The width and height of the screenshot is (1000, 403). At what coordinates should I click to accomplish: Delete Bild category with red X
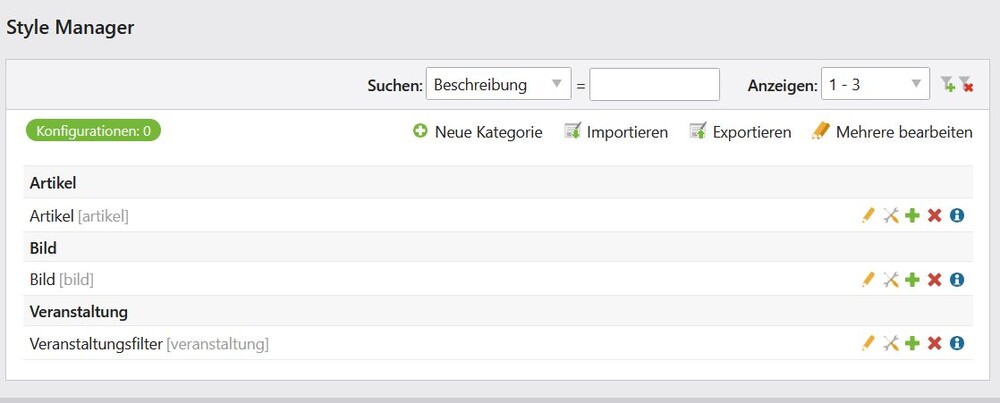click(x=934, y=279)
